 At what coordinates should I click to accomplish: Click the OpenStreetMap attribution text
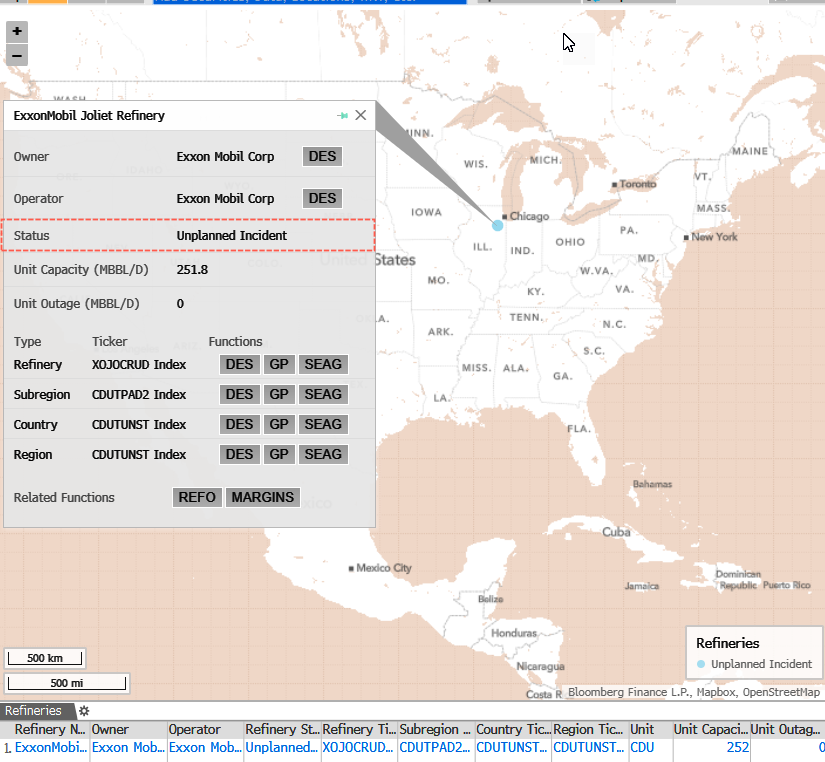tap(781, 692)
